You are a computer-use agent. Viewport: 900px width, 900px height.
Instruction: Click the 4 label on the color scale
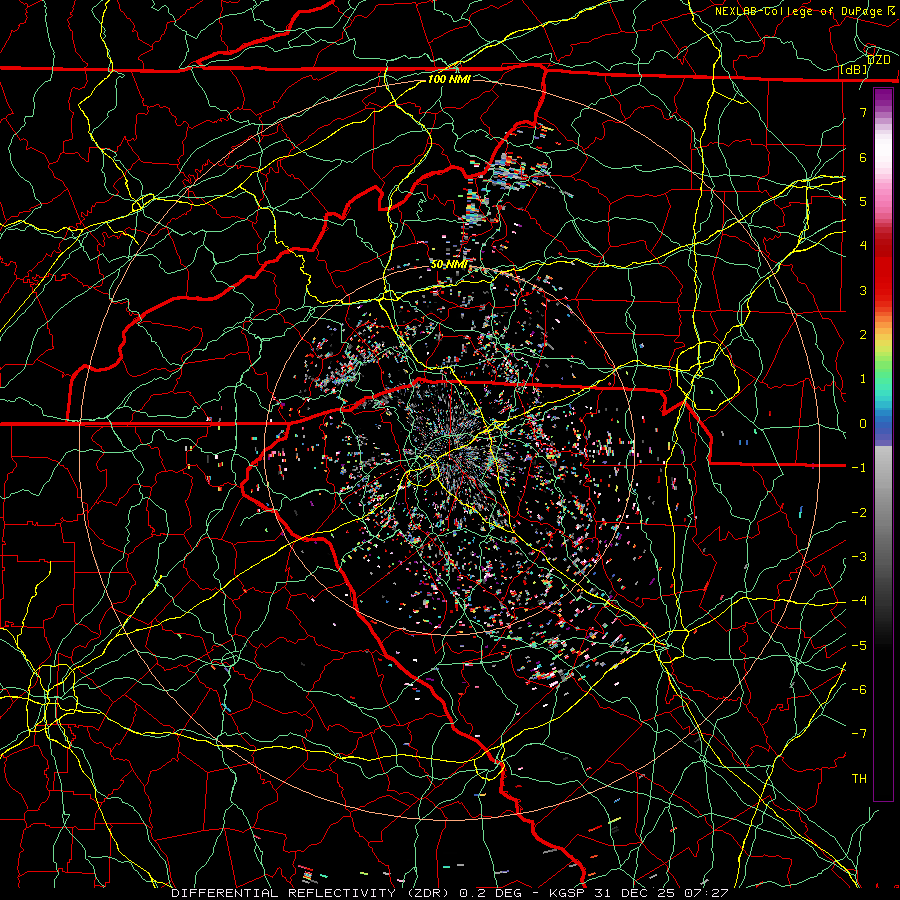tap(863, 246)
